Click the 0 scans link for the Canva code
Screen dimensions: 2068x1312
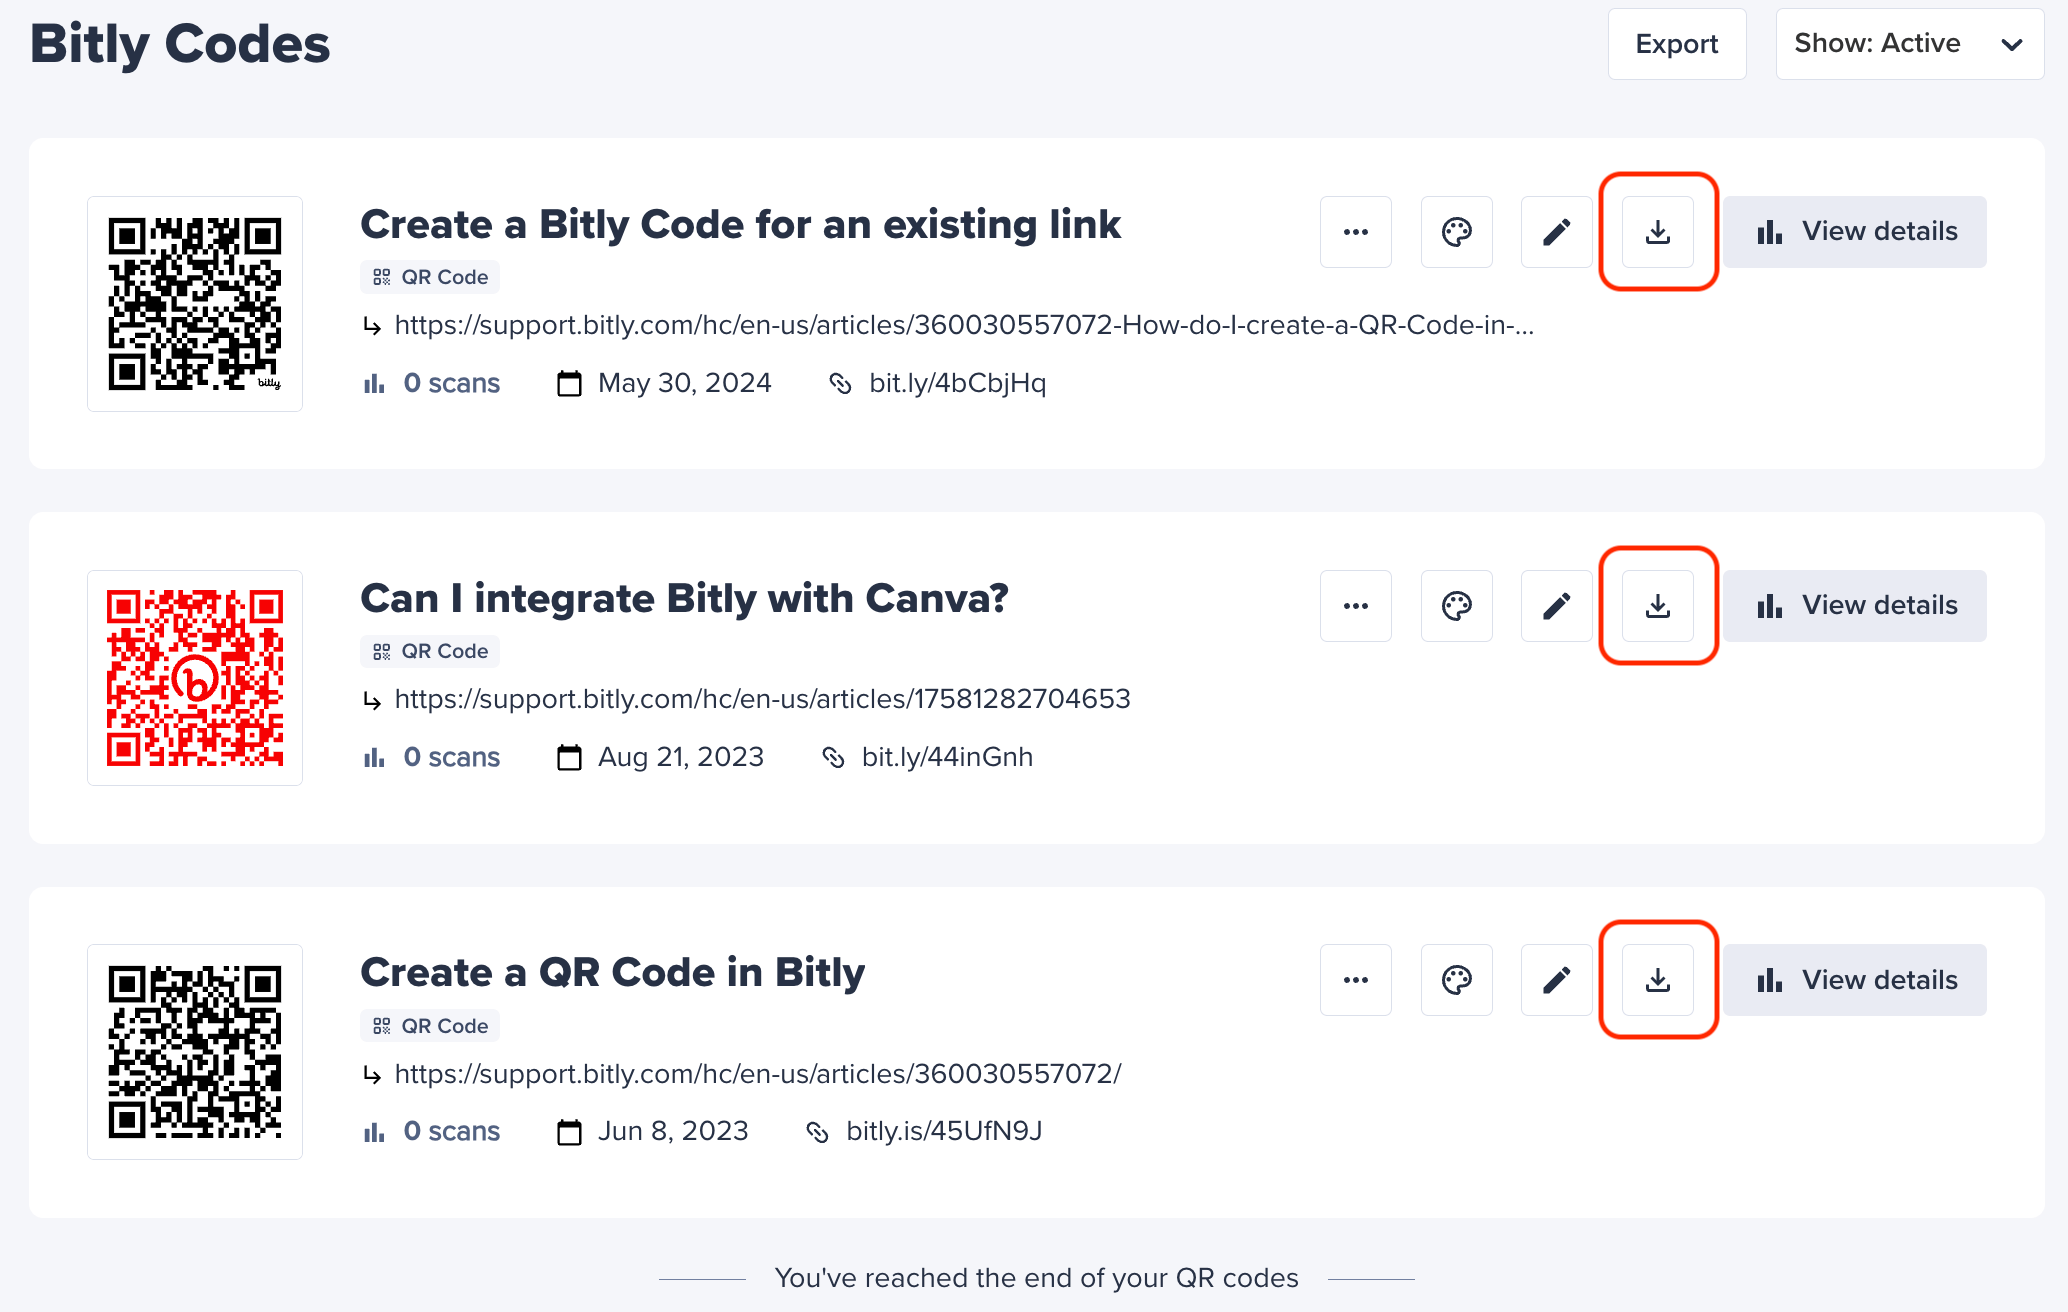click(451, 757)
